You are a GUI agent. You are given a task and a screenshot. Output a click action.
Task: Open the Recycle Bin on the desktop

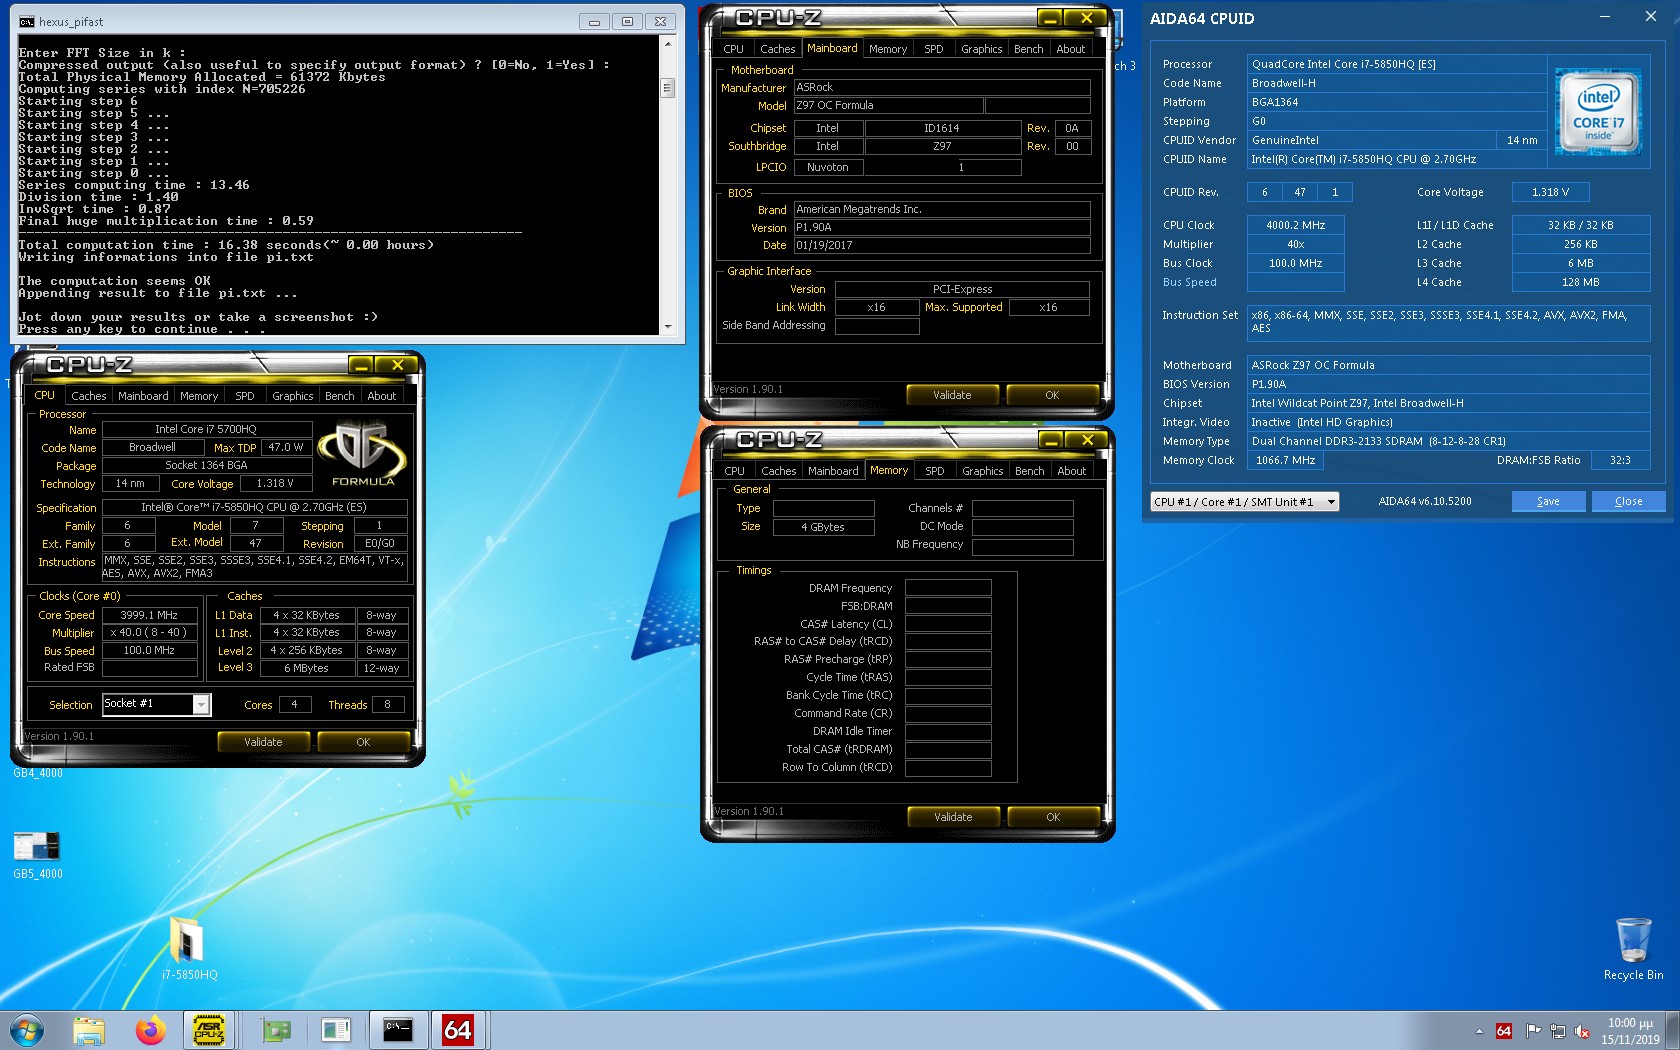pyautogui.click(x=1633, y=949)
